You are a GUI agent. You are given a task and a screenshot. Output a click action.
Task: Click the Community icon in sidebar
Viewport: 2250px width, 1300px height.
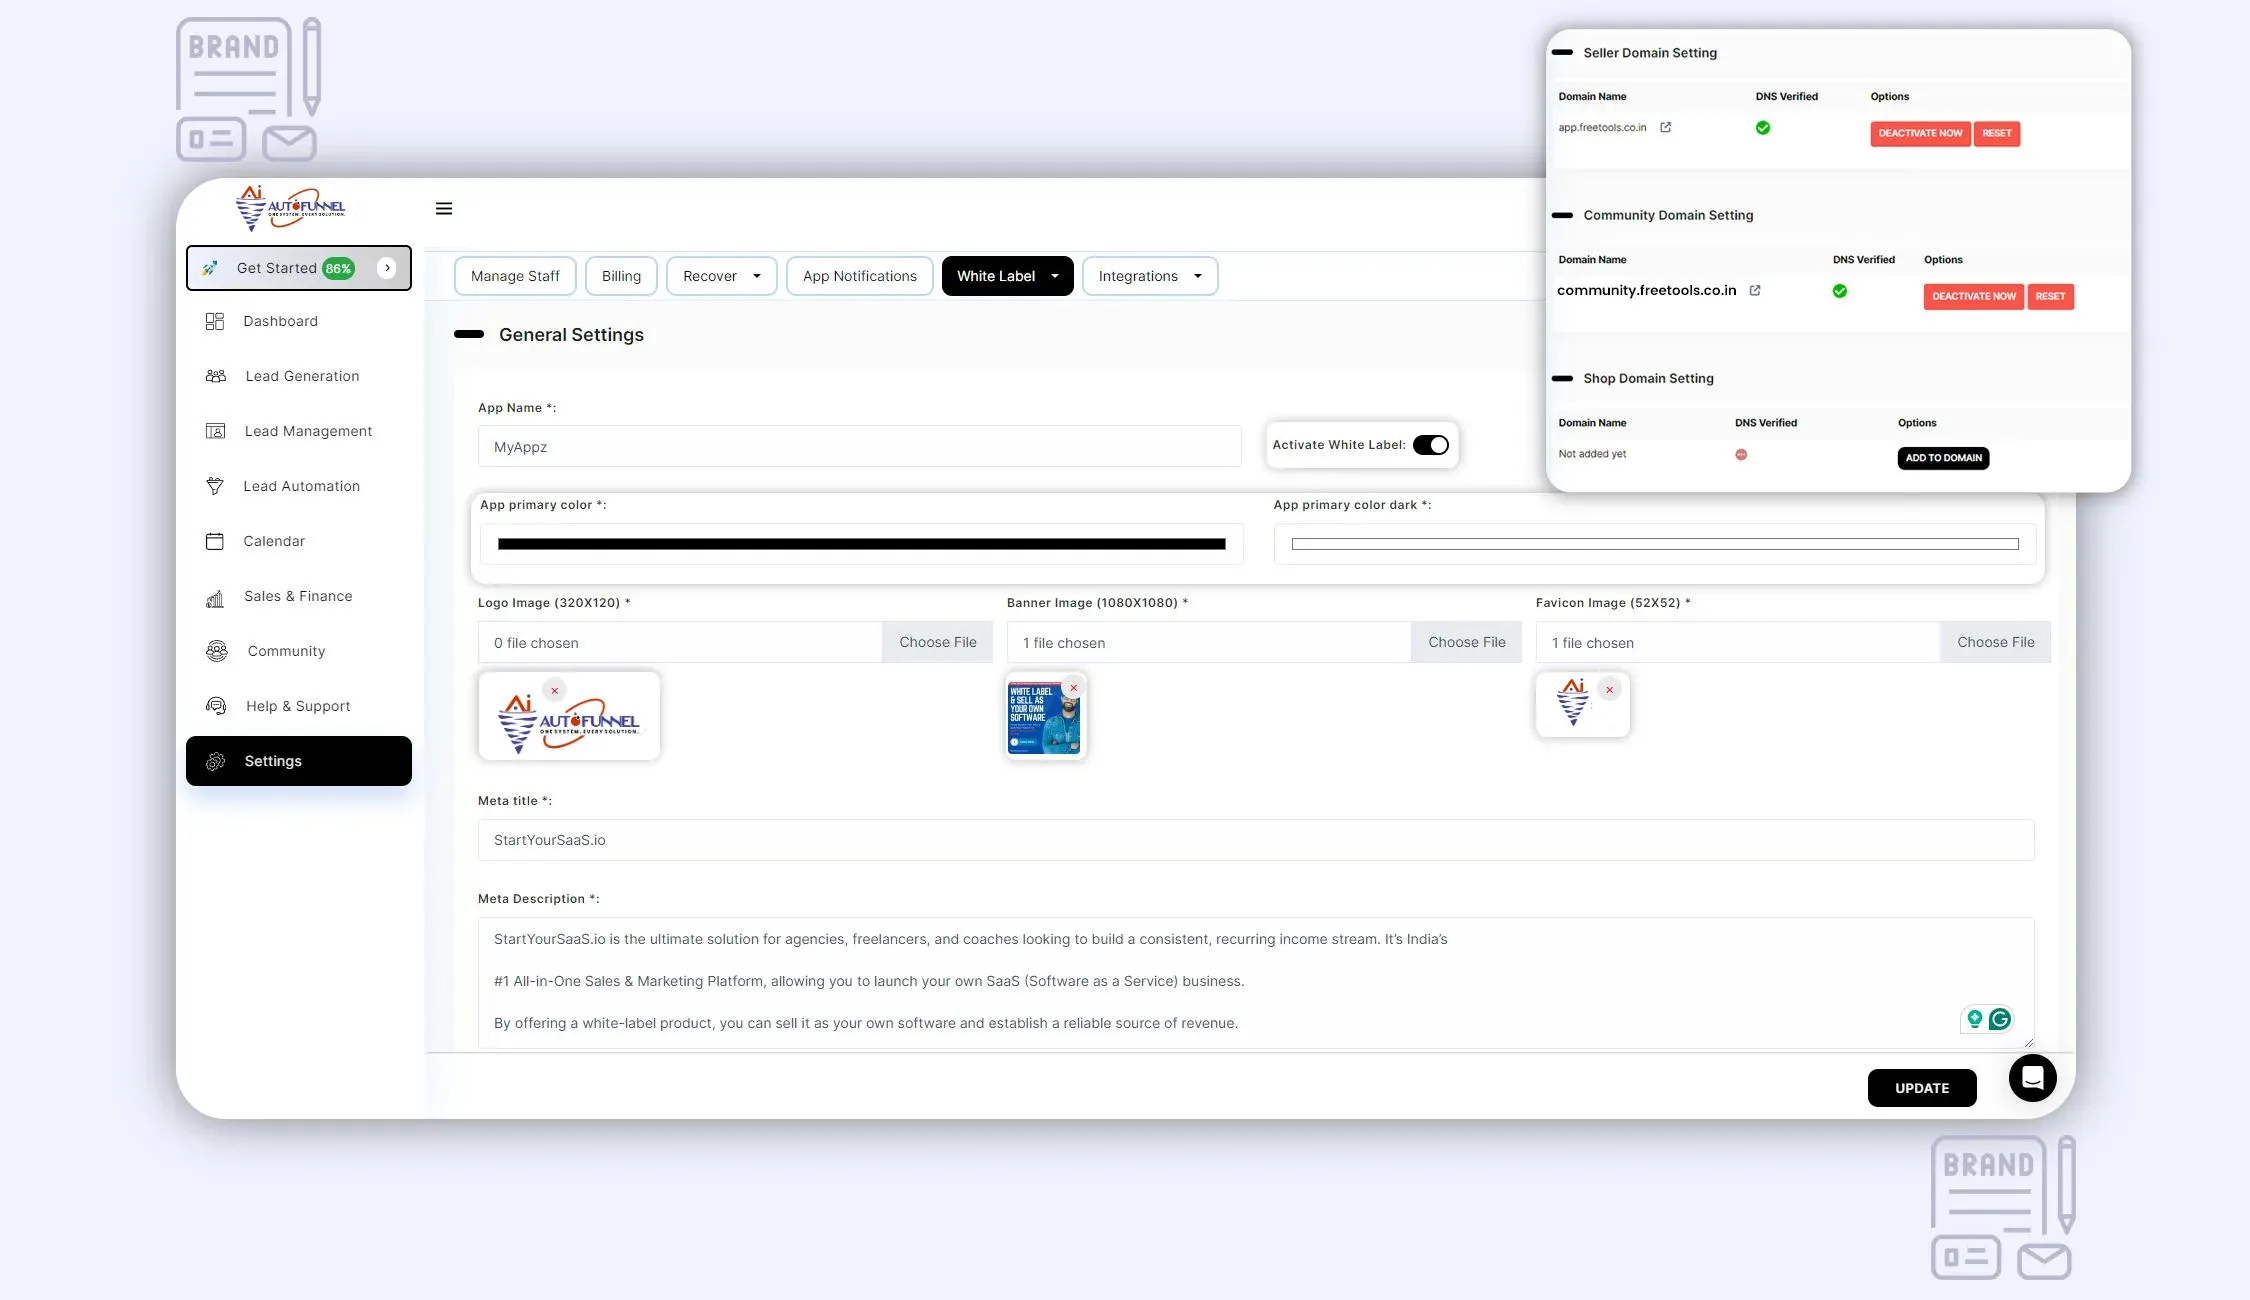pyautogui.click(x=217, y=651)
